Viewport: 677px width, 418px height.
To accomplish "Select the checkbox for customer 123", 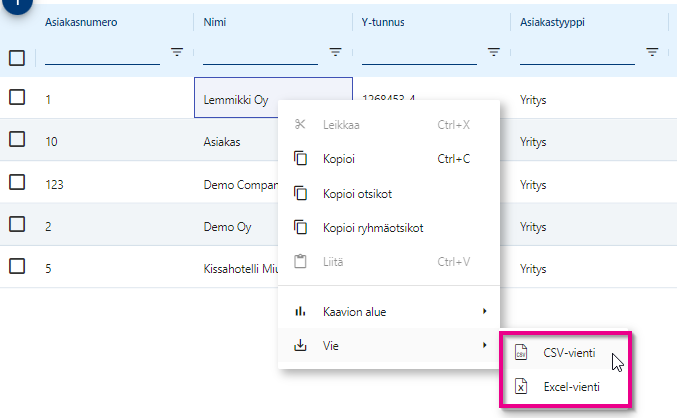I will click(17, 182).
